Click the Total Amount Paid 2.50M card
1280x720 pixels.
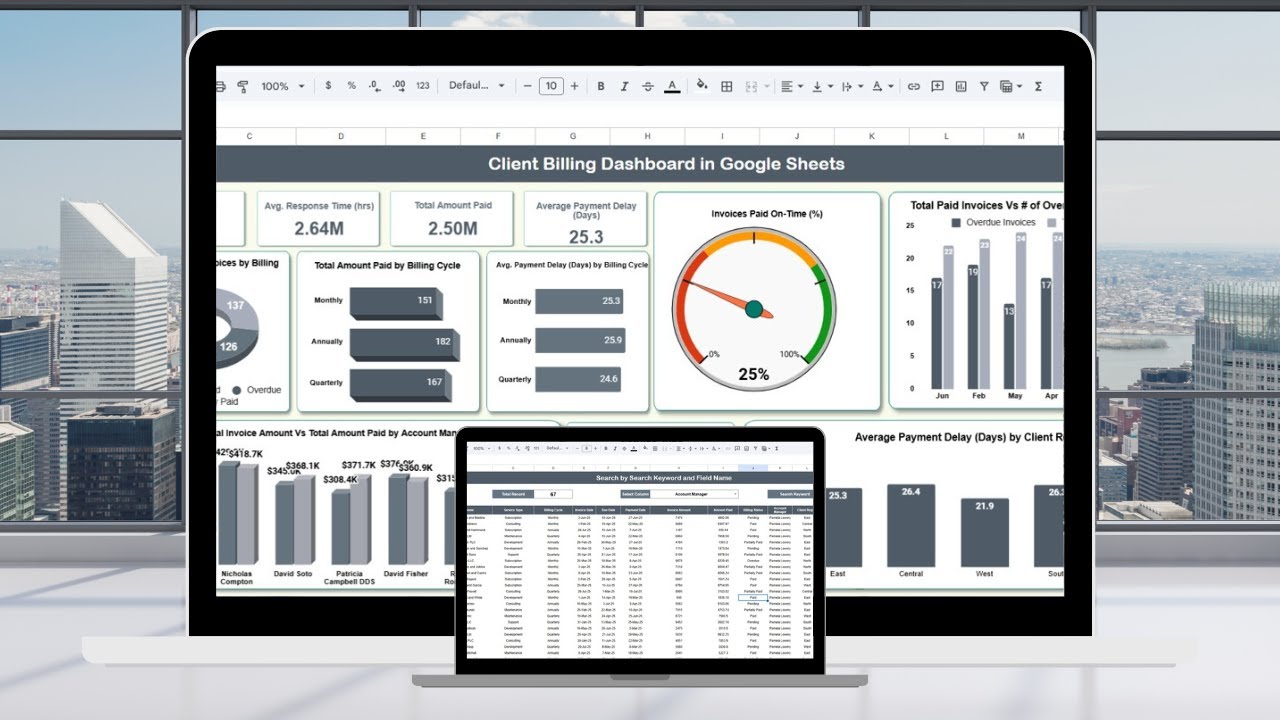(x=452, y=218)
